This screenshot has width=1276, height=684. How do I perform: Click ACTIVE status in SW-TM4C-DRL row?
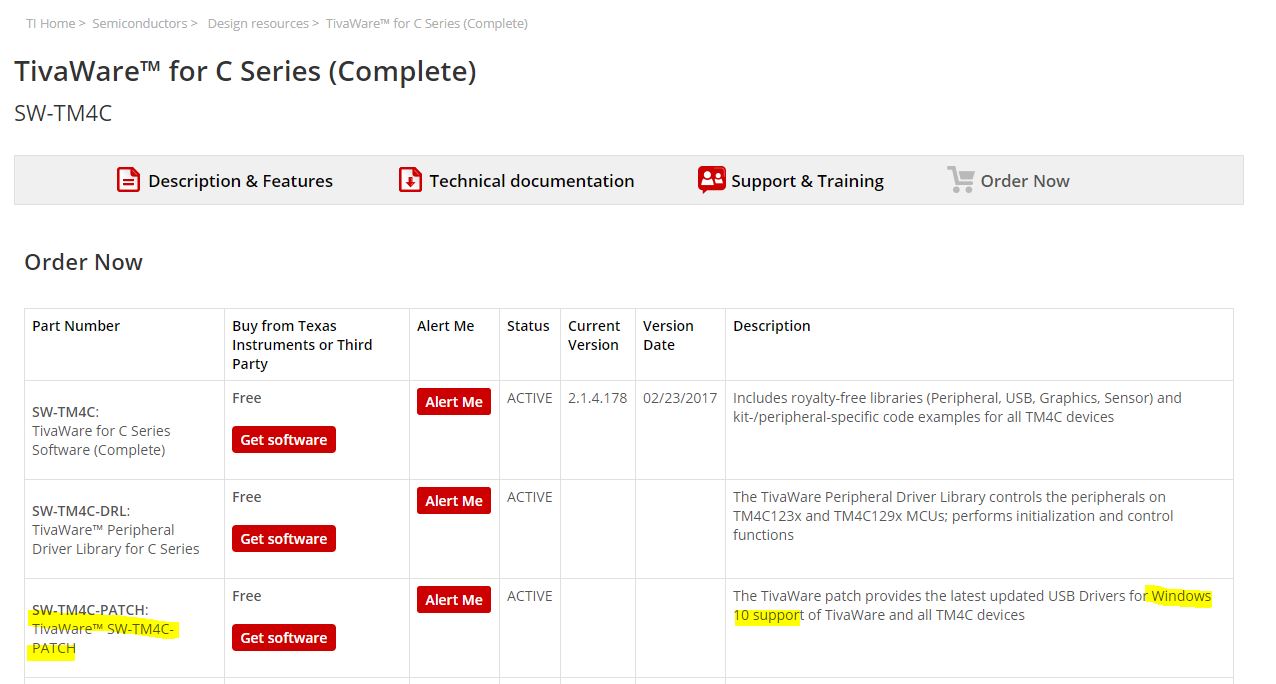click(530, 497)
